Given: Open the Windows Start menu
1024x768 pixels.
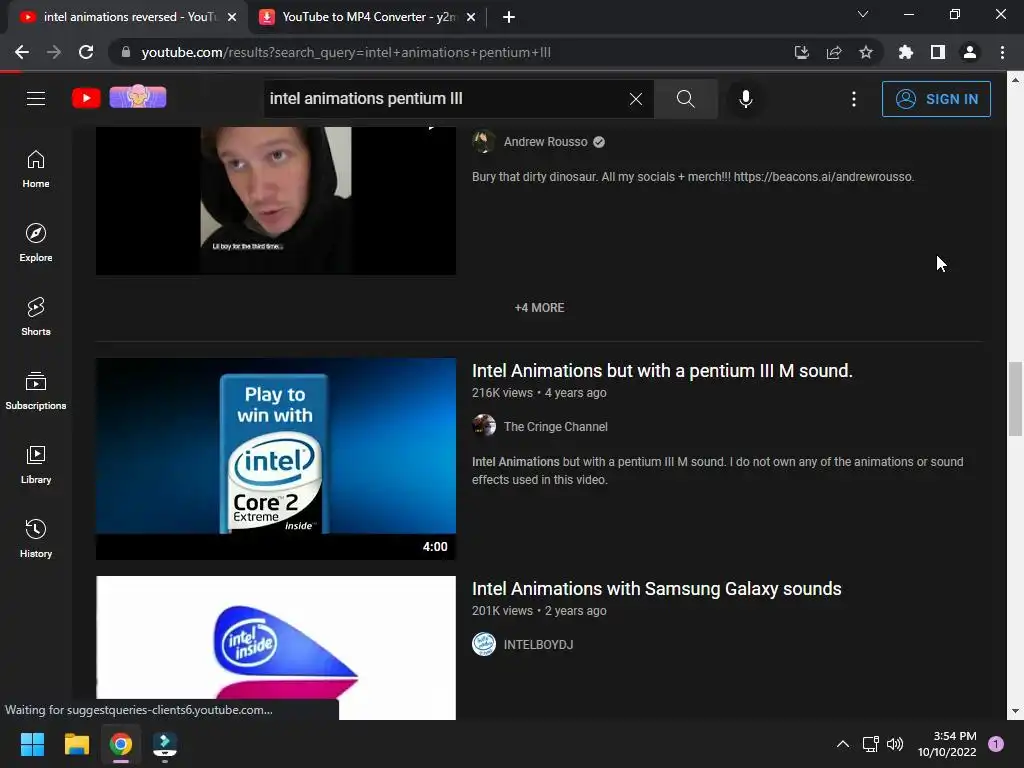Looking at the screenshot, I should coord(32,744).
